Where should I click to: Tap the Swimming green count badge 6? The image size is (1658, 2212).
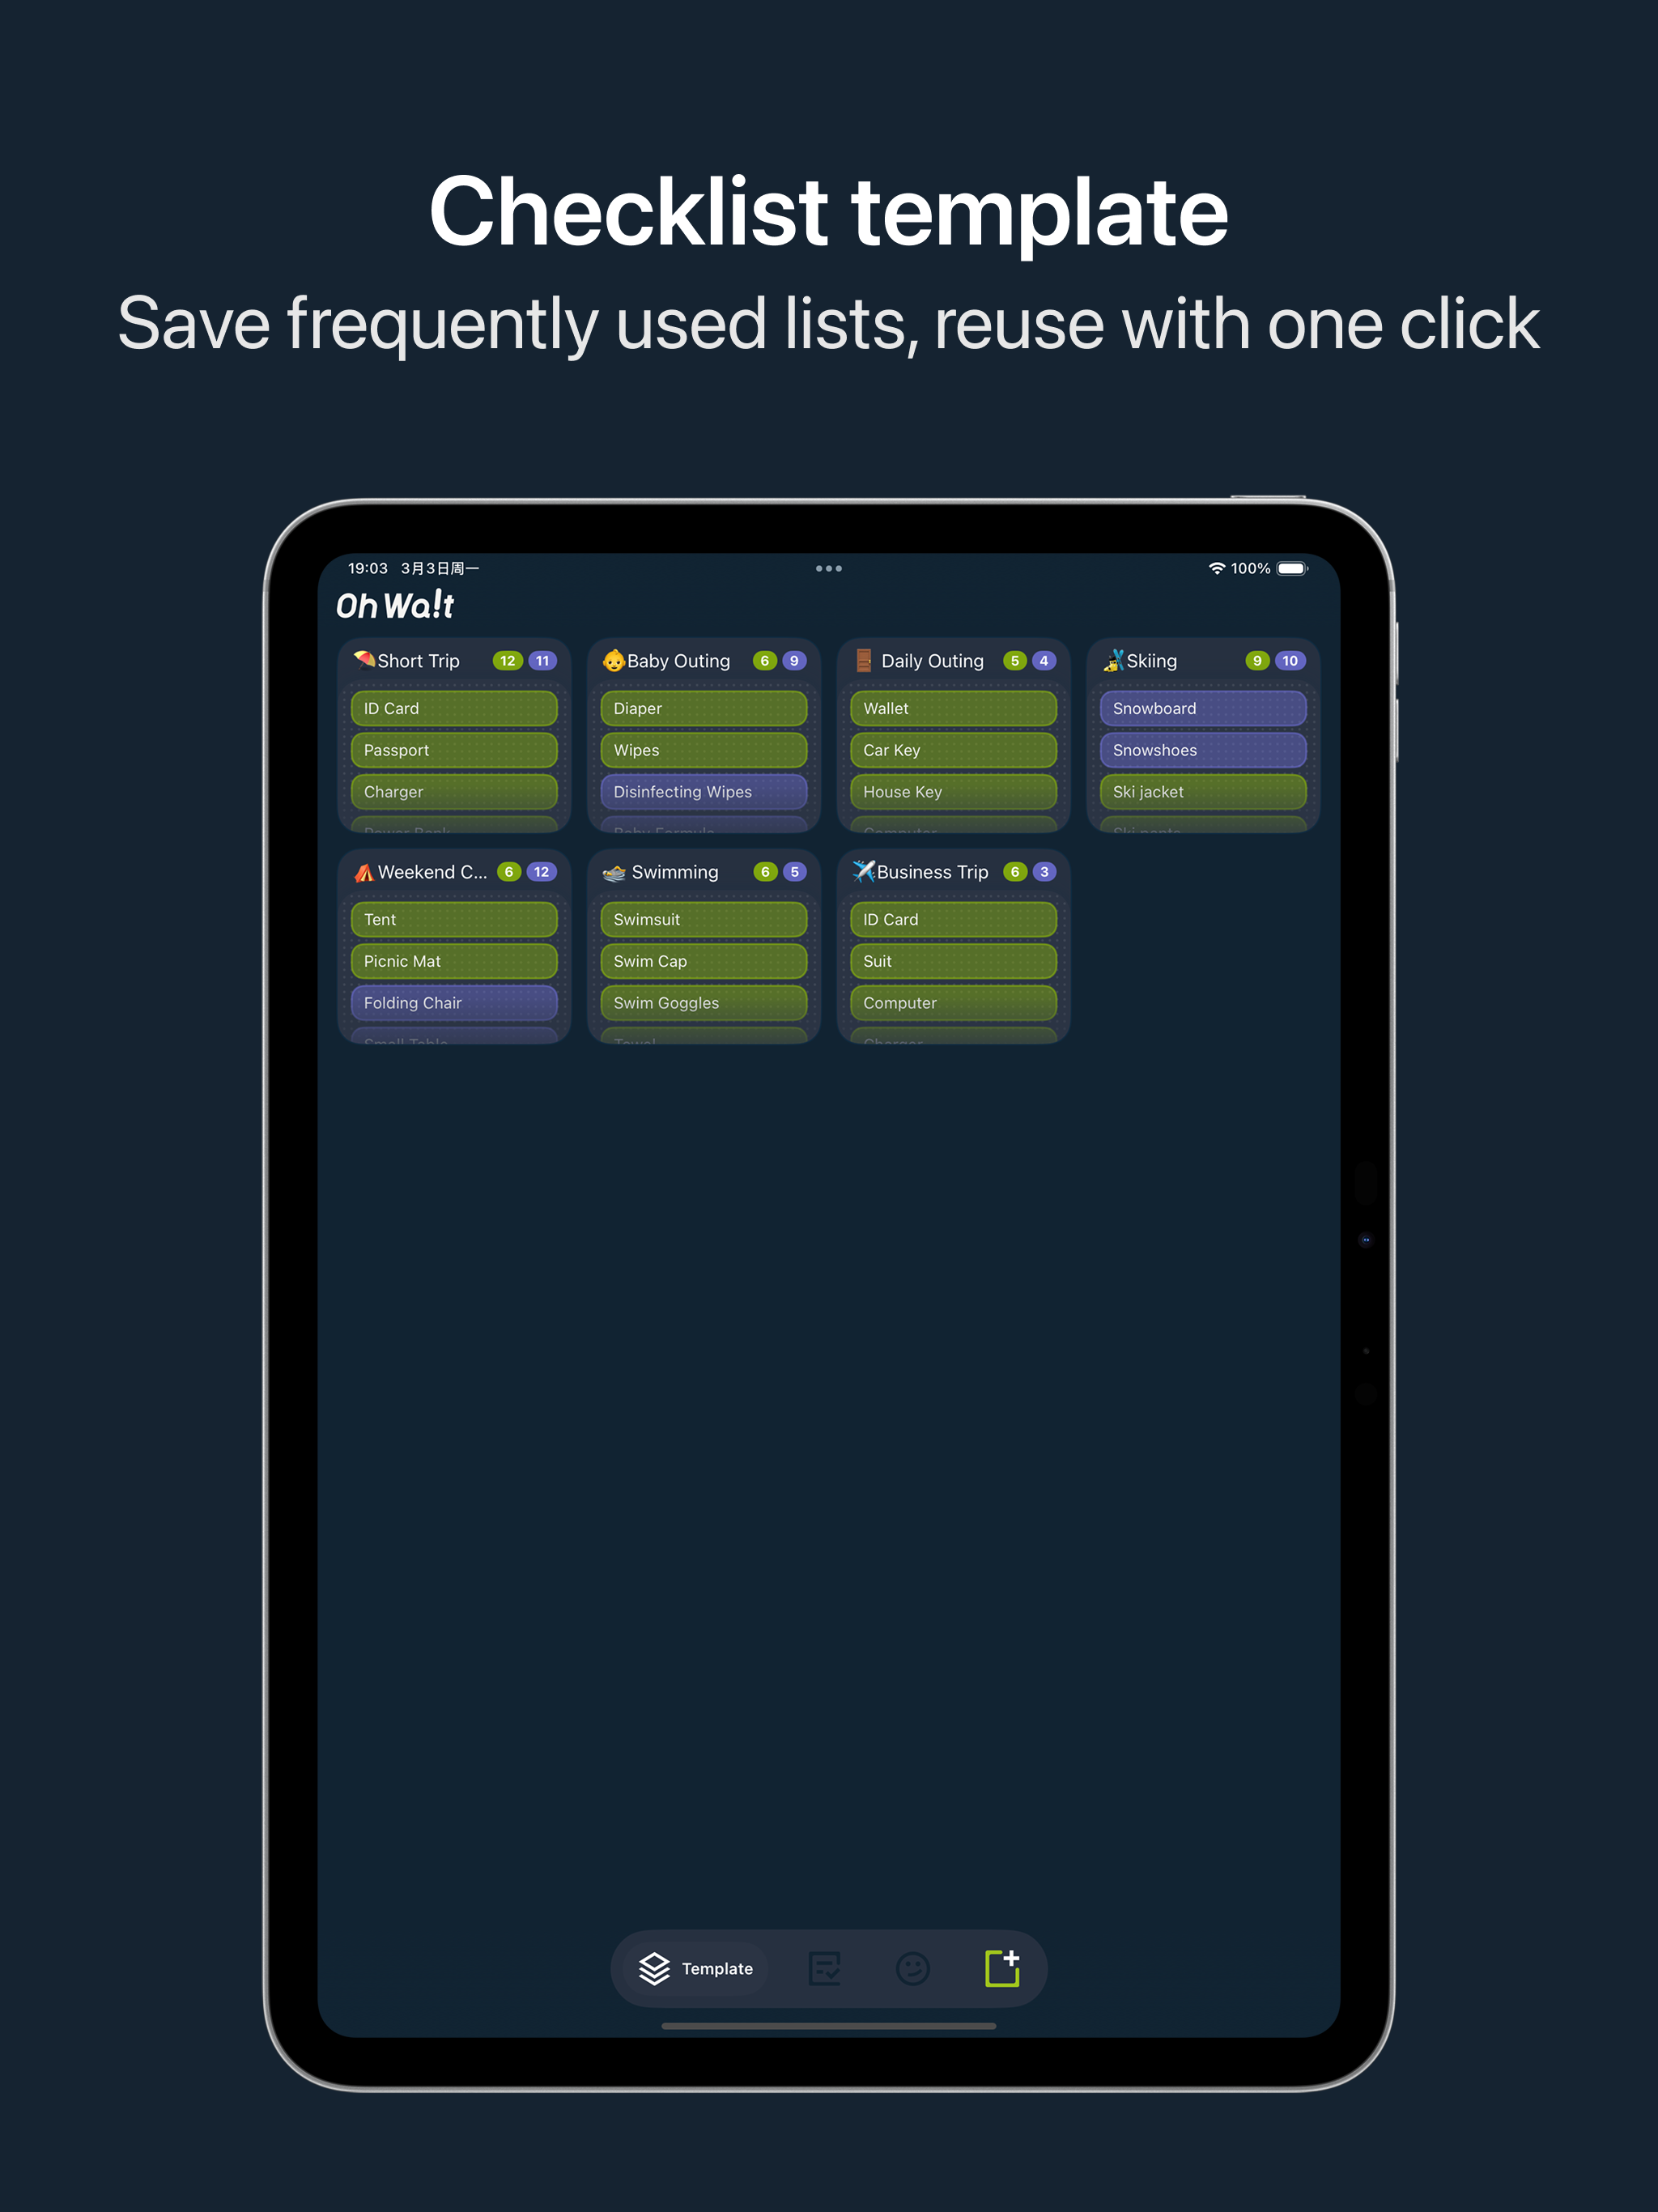point(765,871)
